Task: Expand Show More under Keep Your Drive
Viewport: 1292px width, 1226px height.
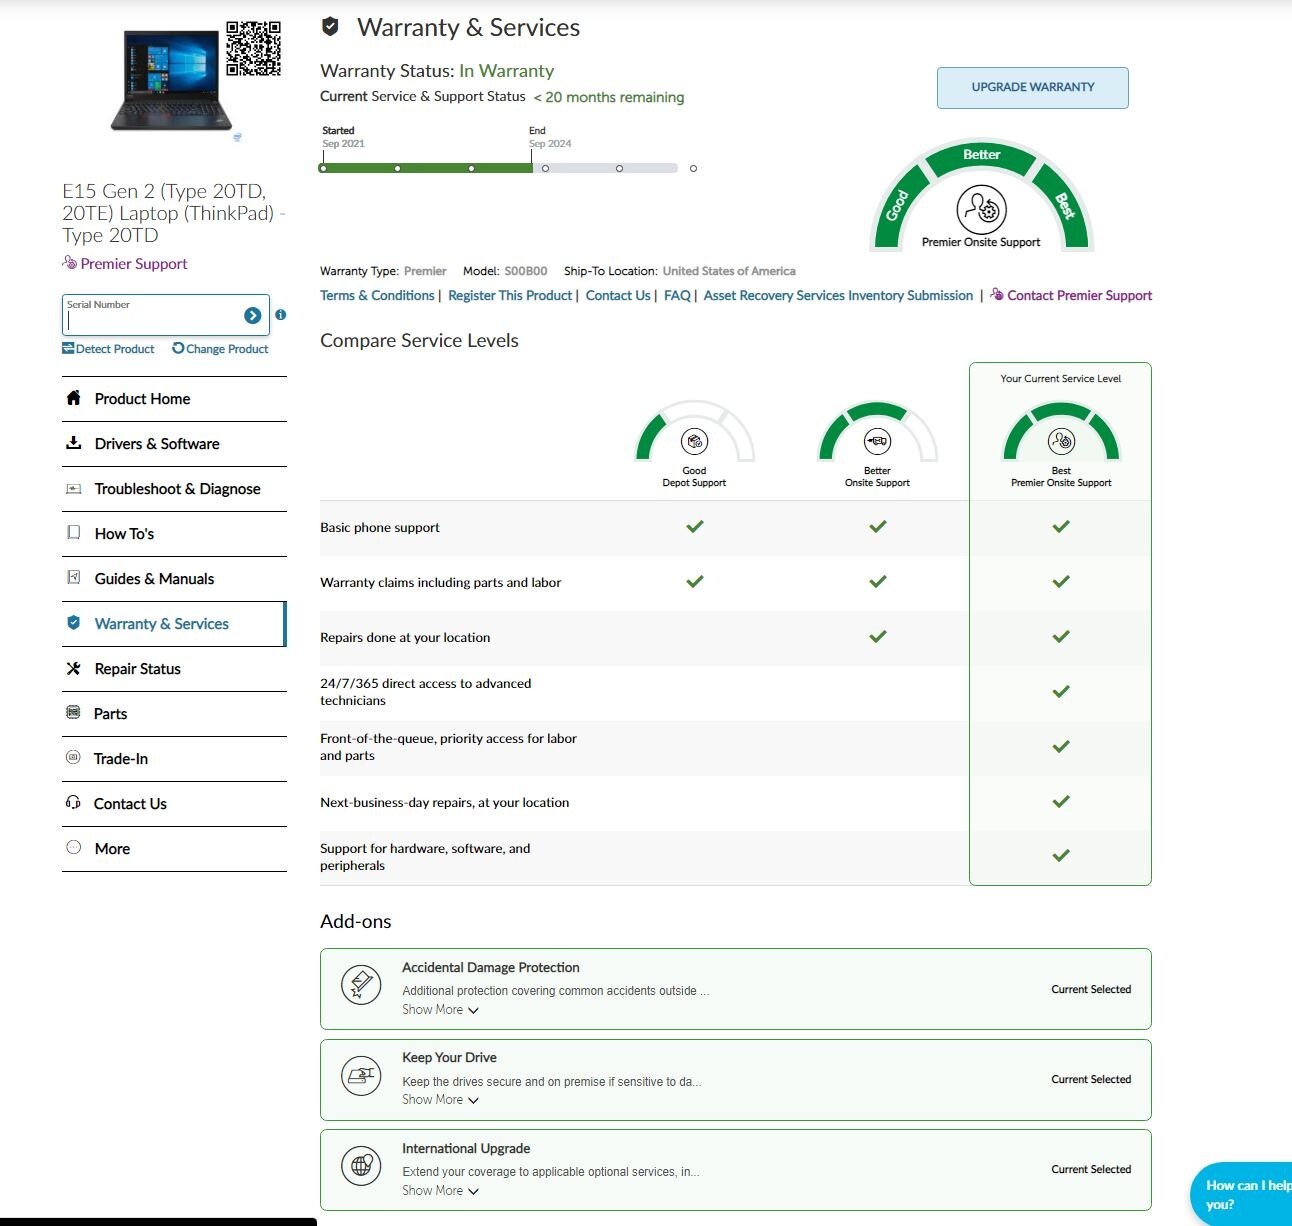Action: 440,1100
